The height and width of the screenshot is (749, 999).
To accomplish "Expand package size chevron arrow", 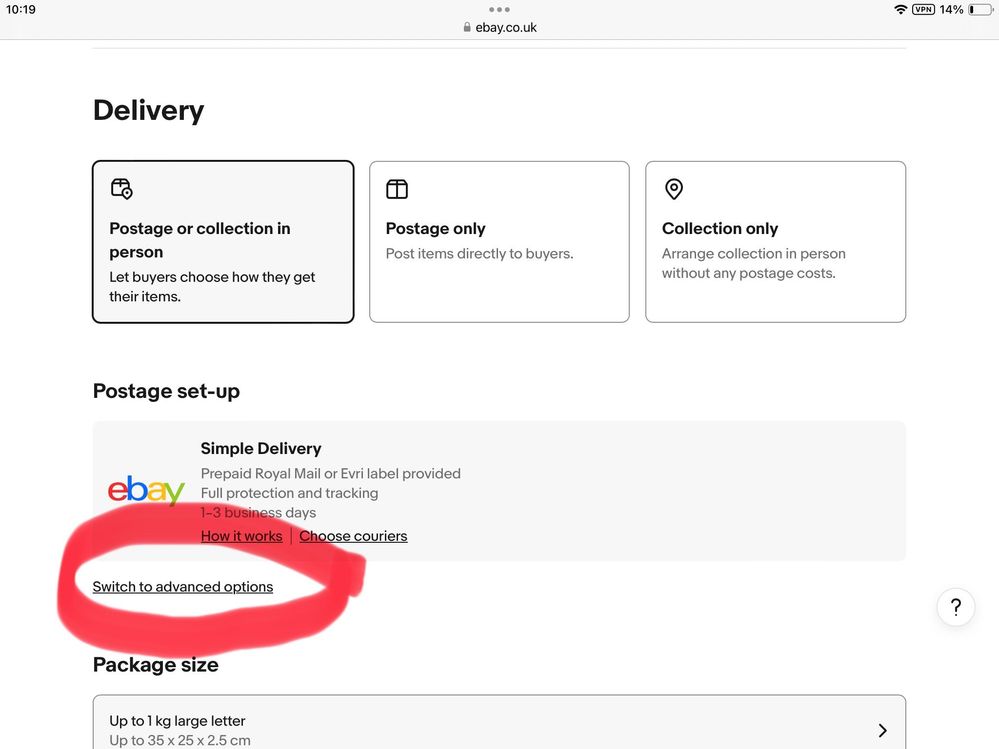I will coord(882,730).
